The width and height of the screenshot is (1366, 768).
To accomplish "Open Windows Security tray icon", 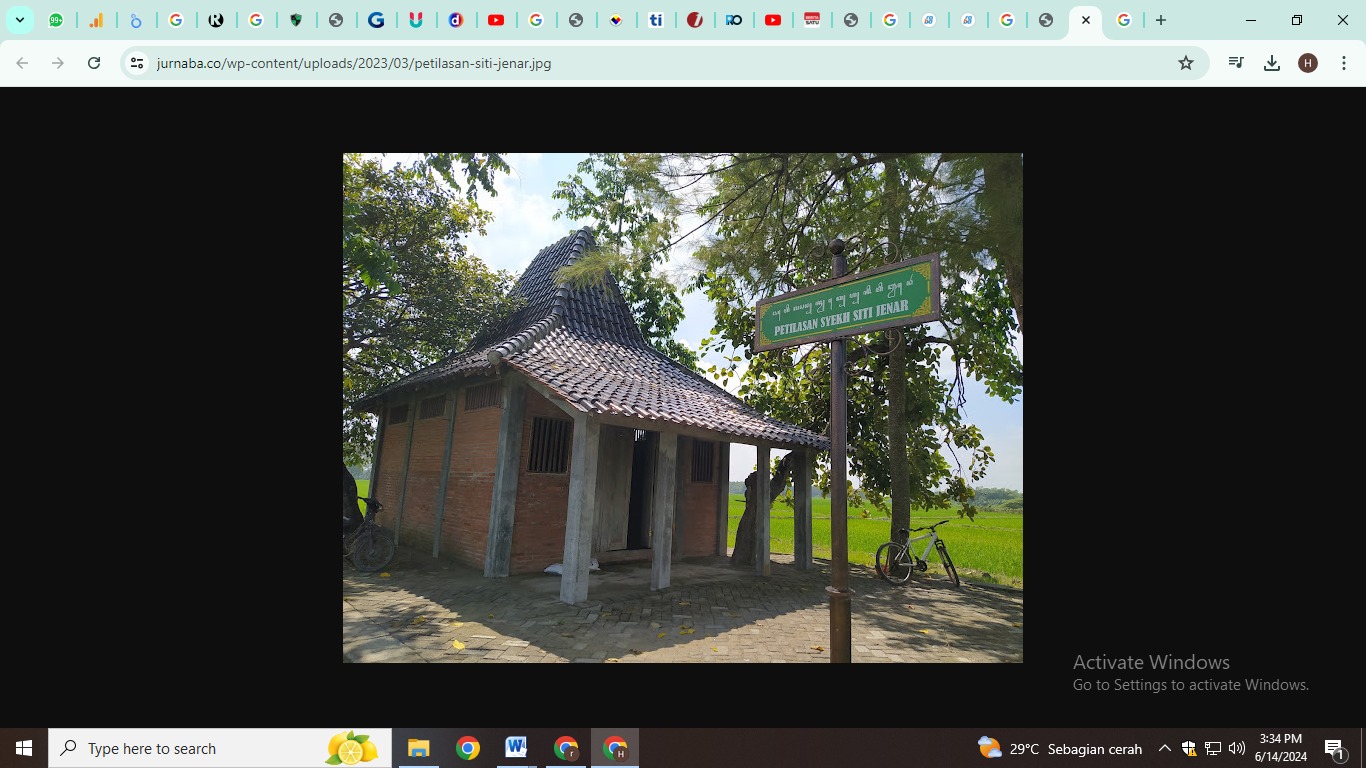I will pyautogui.click(x=1189, y=748).
